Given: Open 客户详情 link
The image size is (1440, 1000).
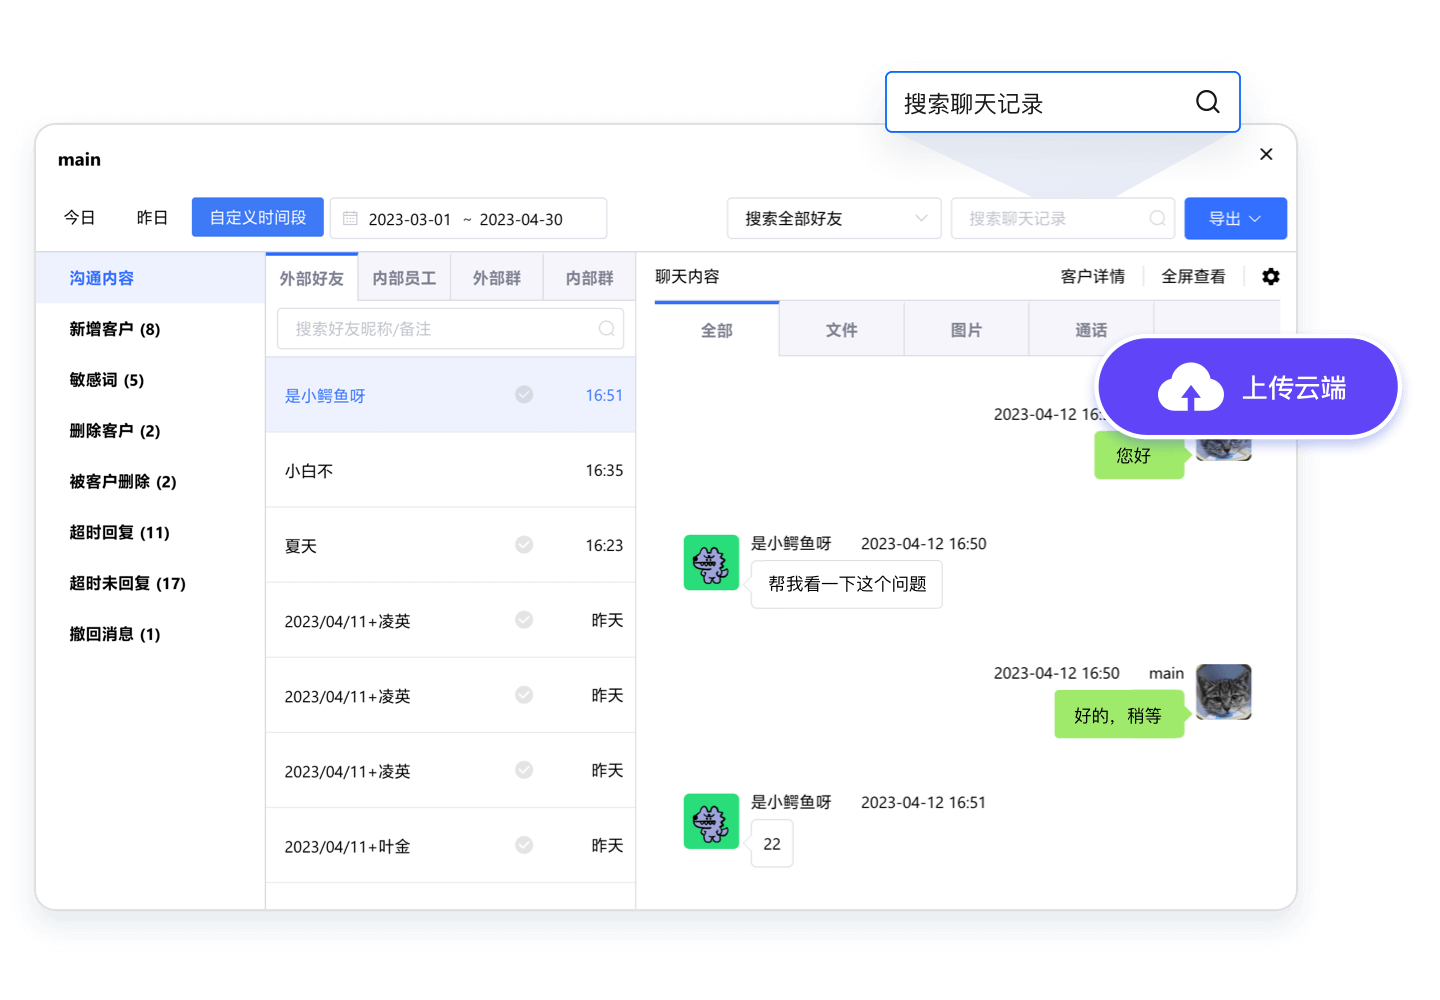Looking at the screenshot, I should tap(1092, 277).
